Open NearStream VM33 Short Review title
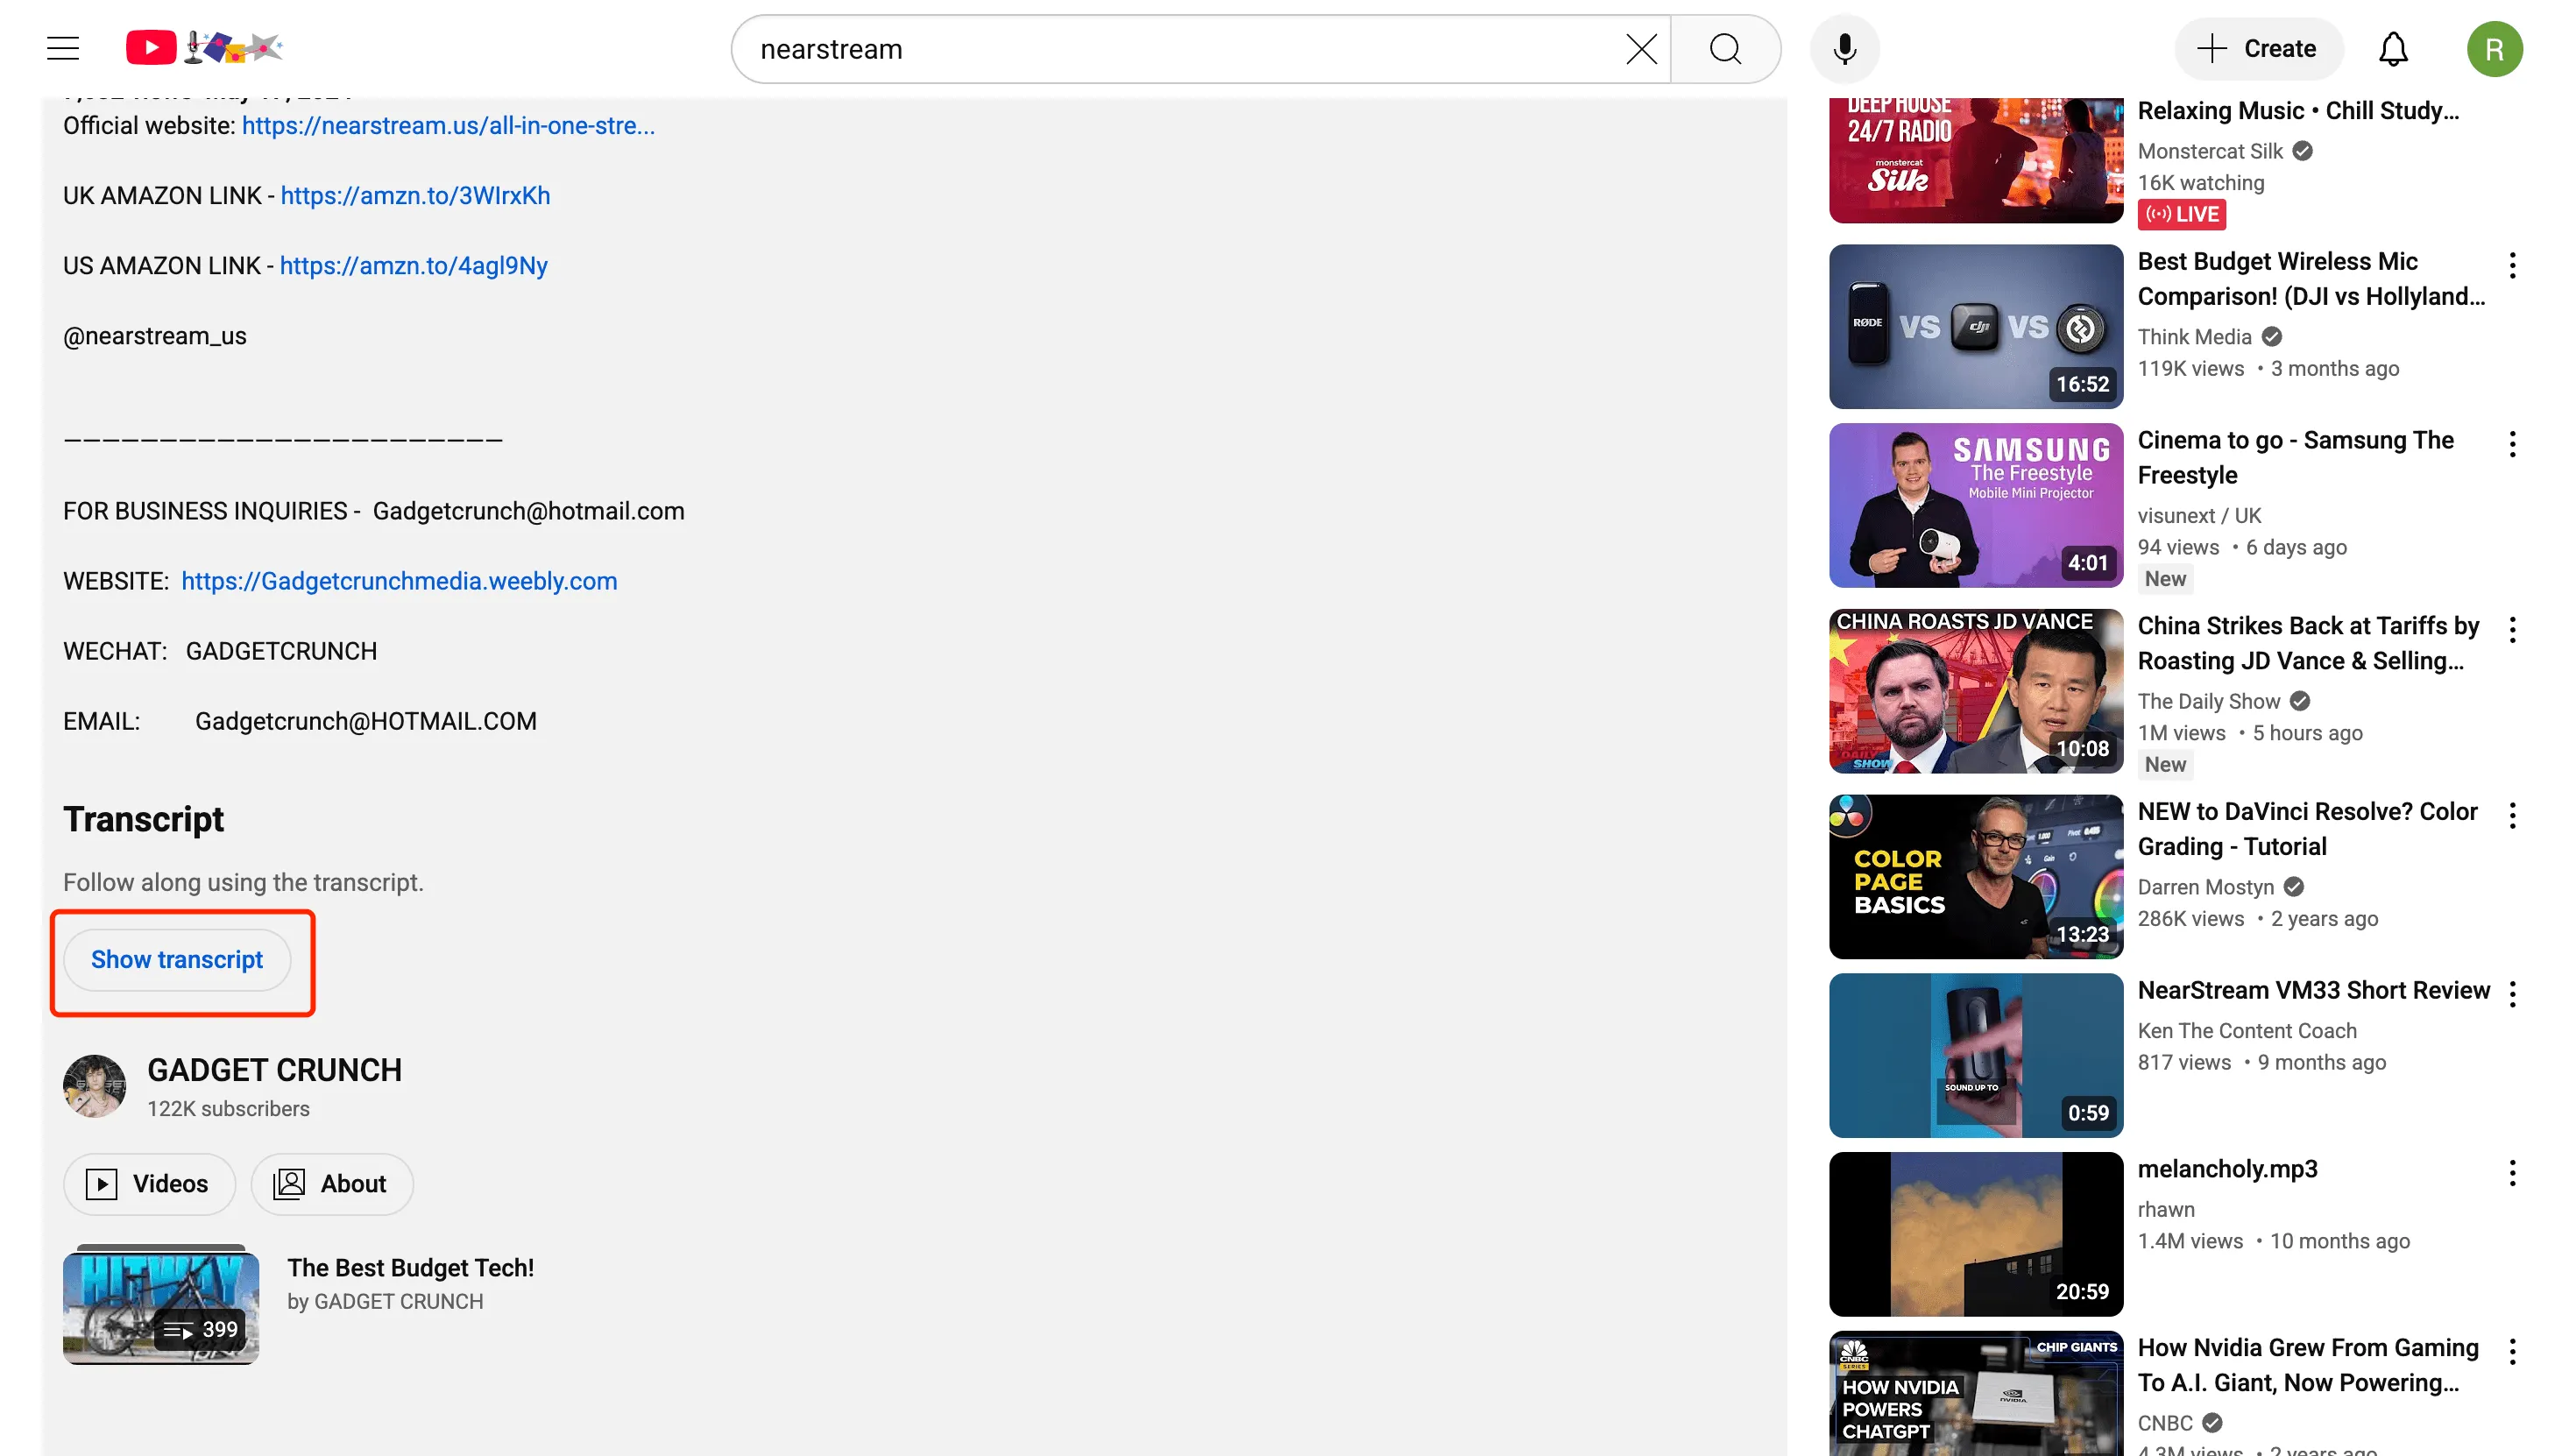 [2314, 990]
